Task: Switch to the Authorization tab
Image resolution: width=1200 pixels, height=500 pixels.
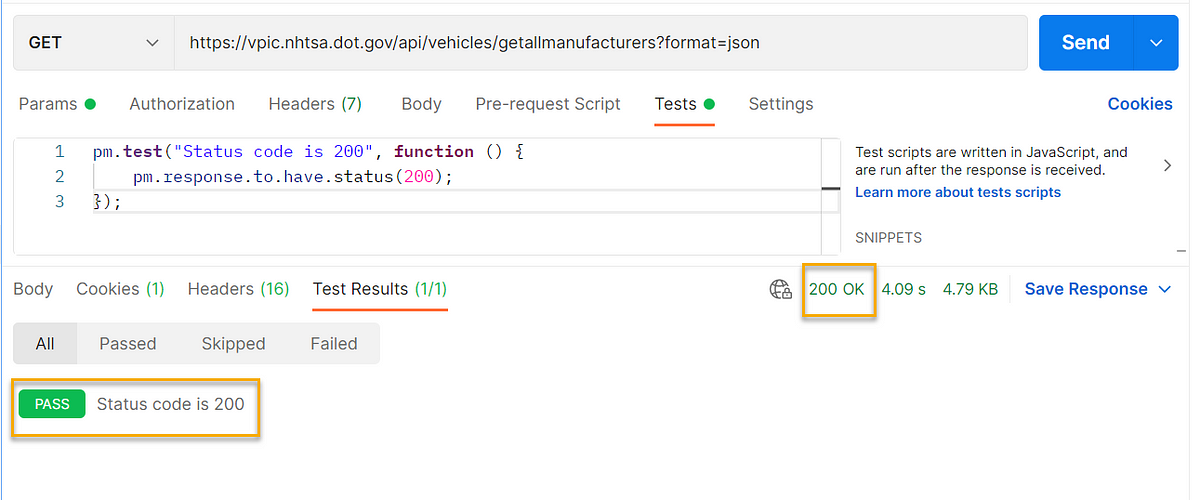Action: (182, 104)
